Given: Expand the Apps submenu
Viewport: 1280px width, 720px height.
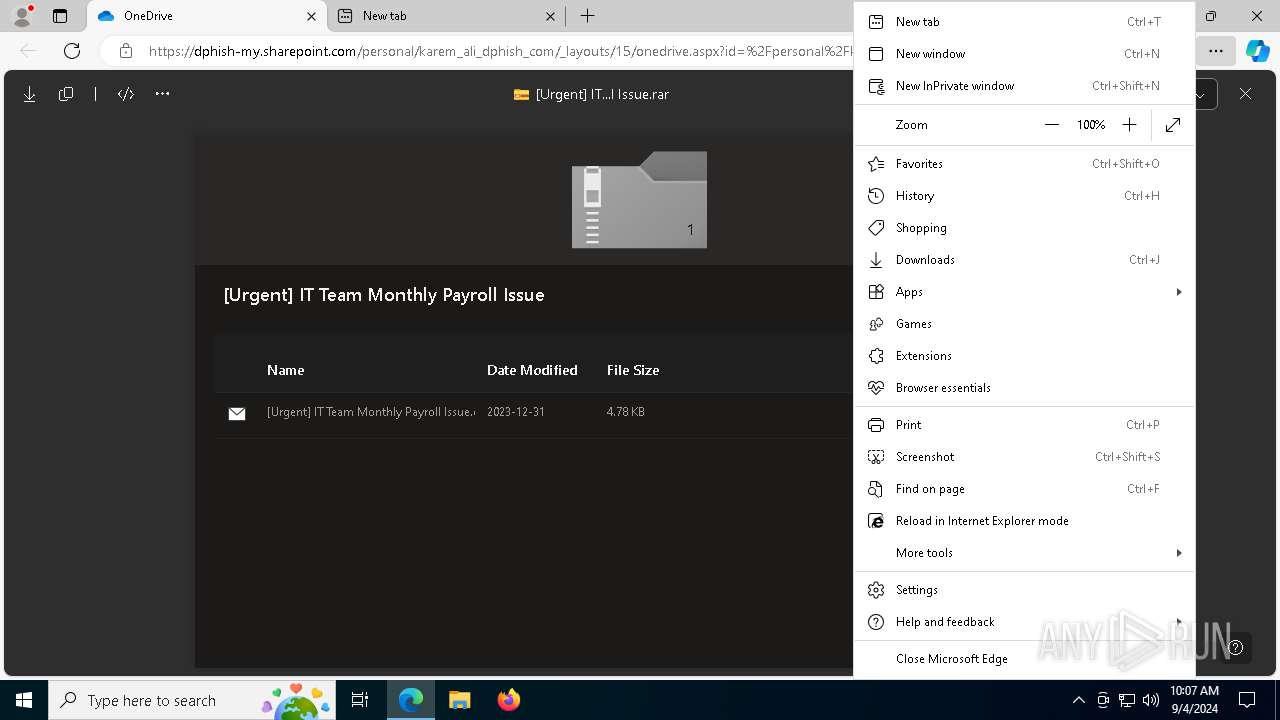Looking at the screenshot, I should [1024, 292].
